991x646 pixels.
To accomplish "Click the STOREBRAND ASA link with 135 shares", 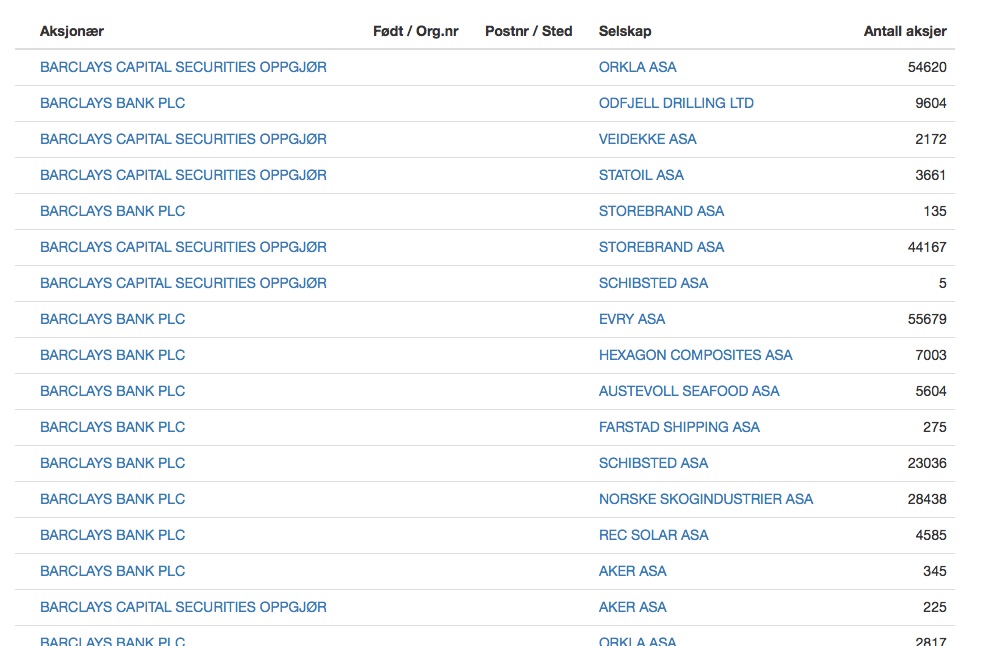I will [x=661, y=211].
